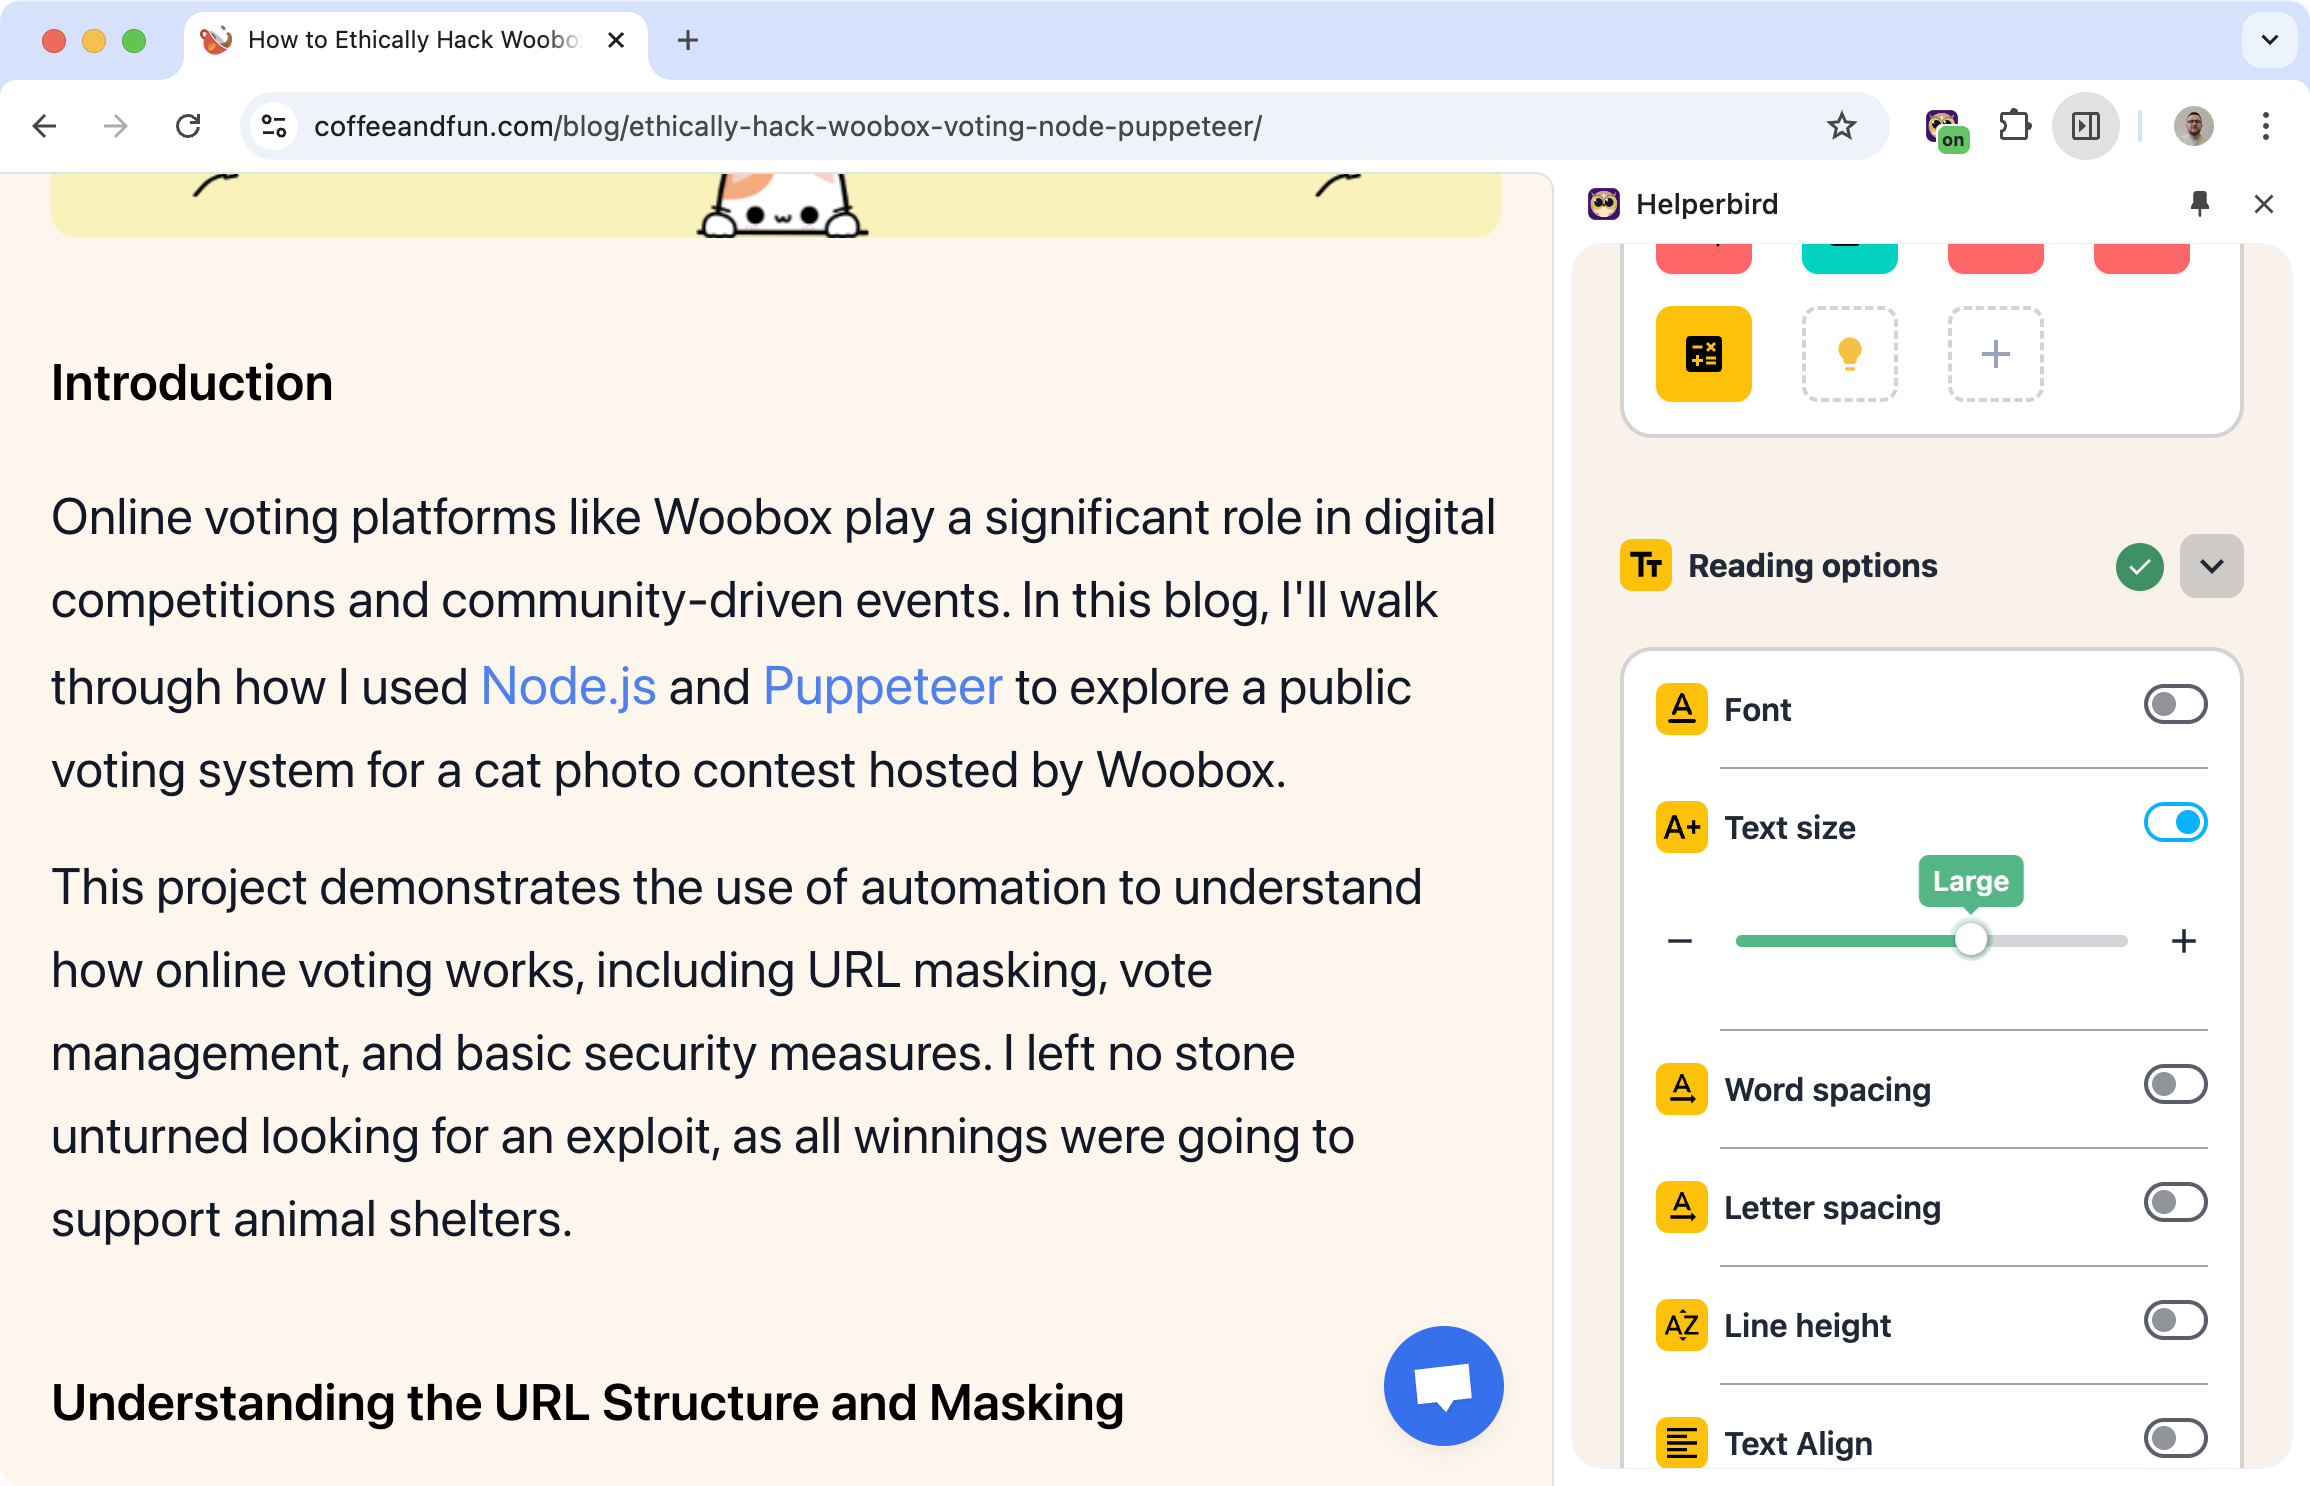This screenshot has height=1486, width=2310.
Task: Click the plus tile to add feature
Action: coord(1995,354)
